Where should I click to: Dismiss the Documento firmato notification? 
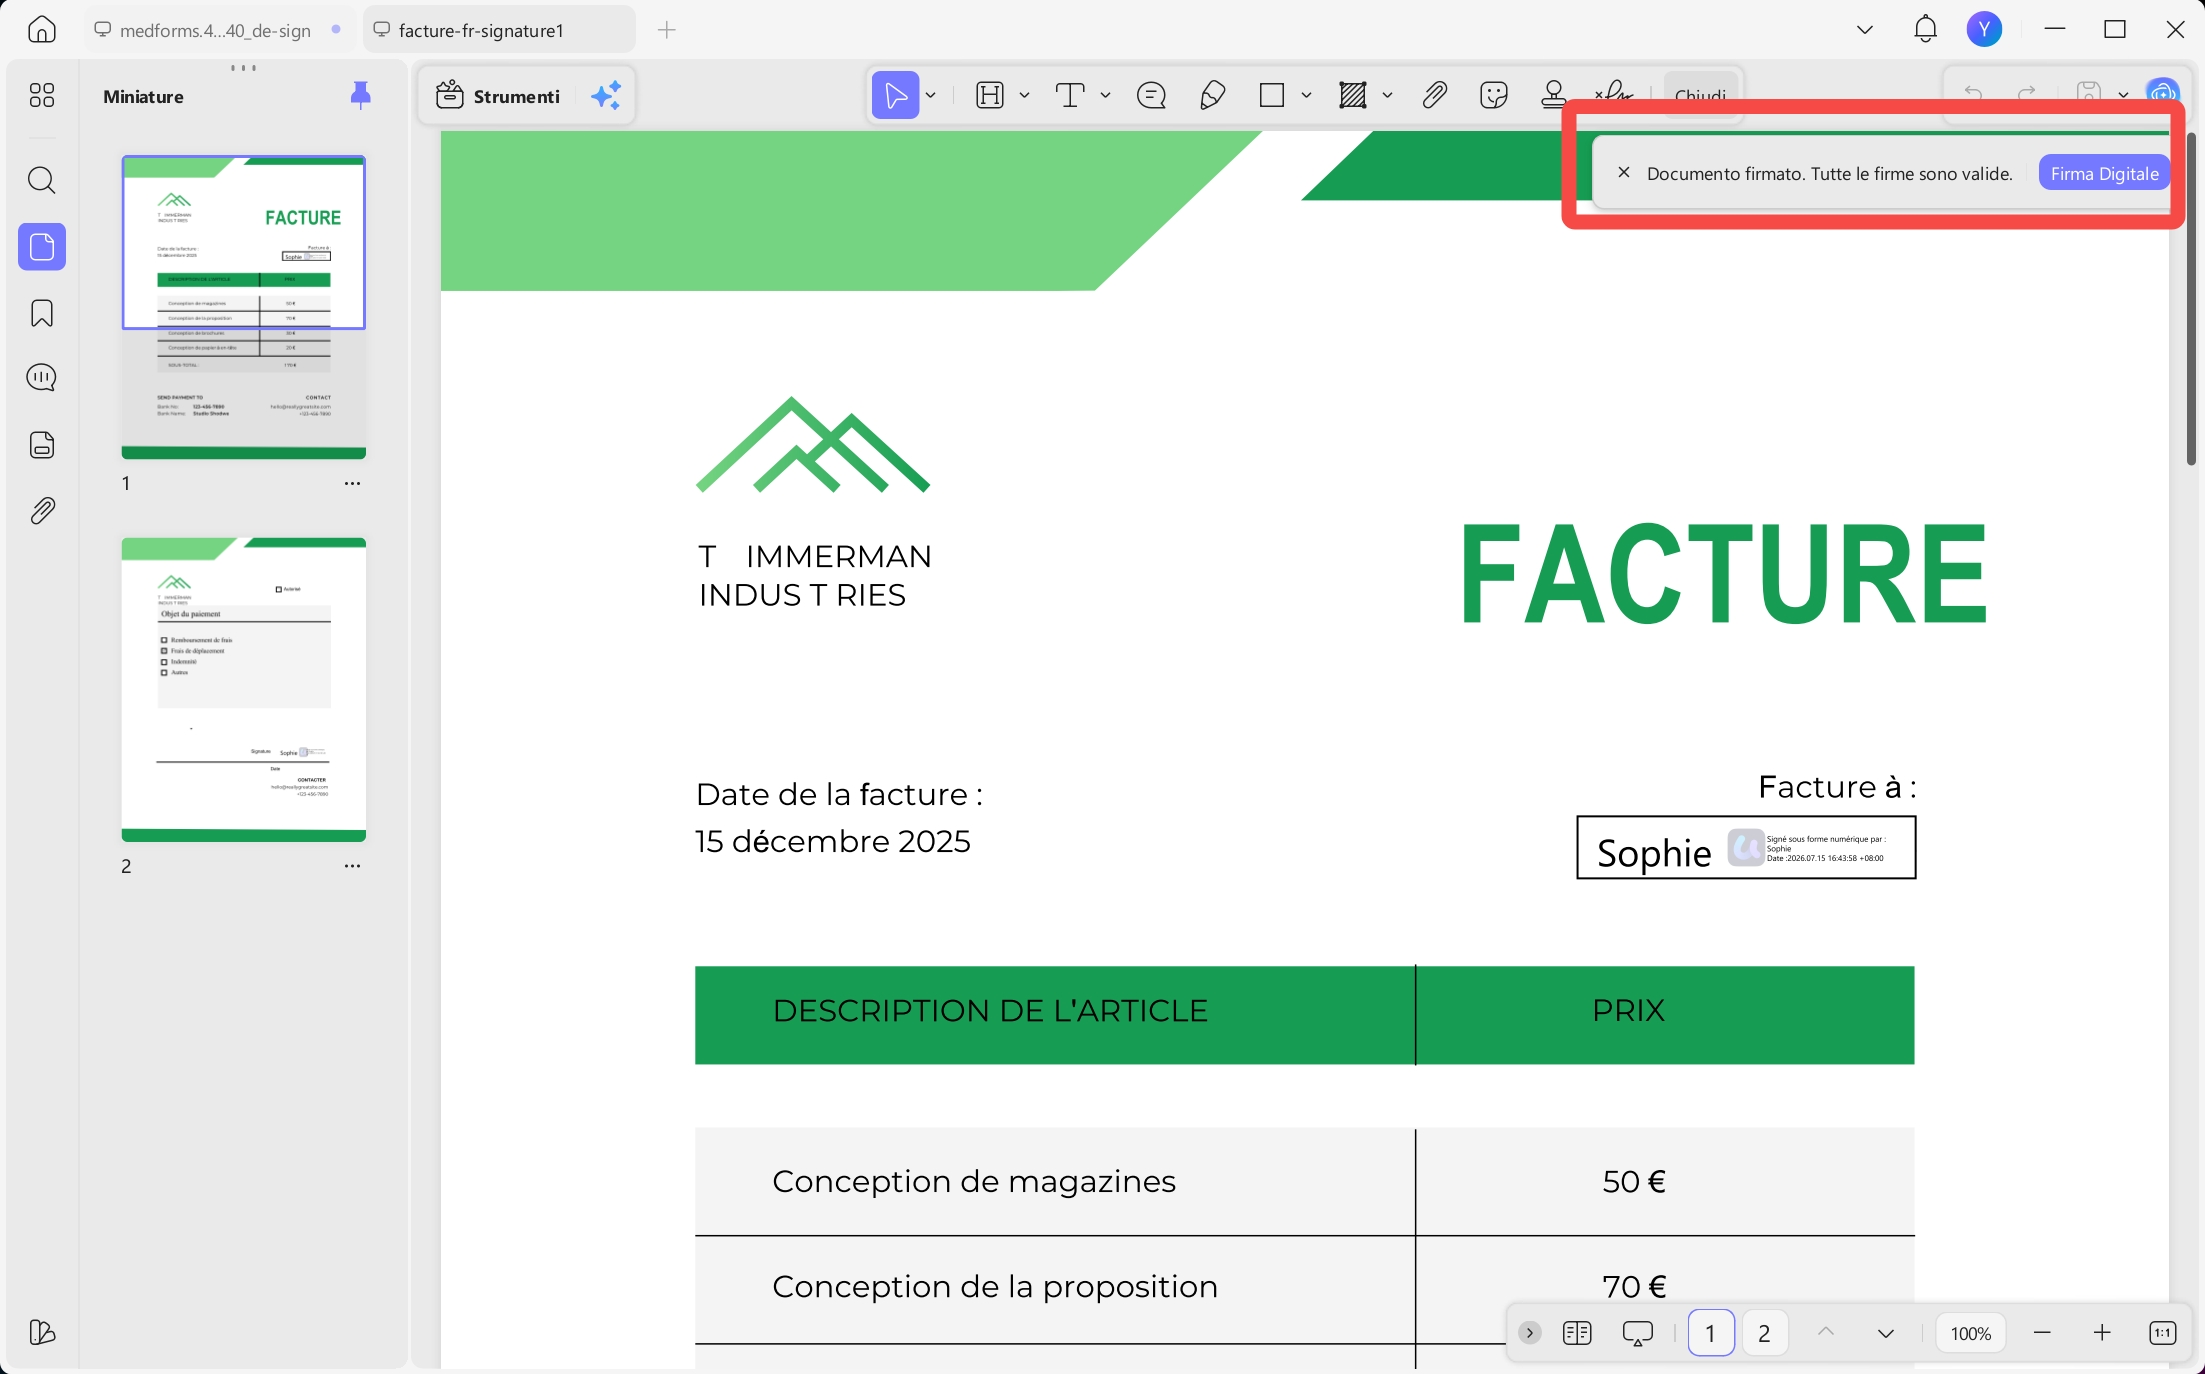click(x=1624, y=172)
